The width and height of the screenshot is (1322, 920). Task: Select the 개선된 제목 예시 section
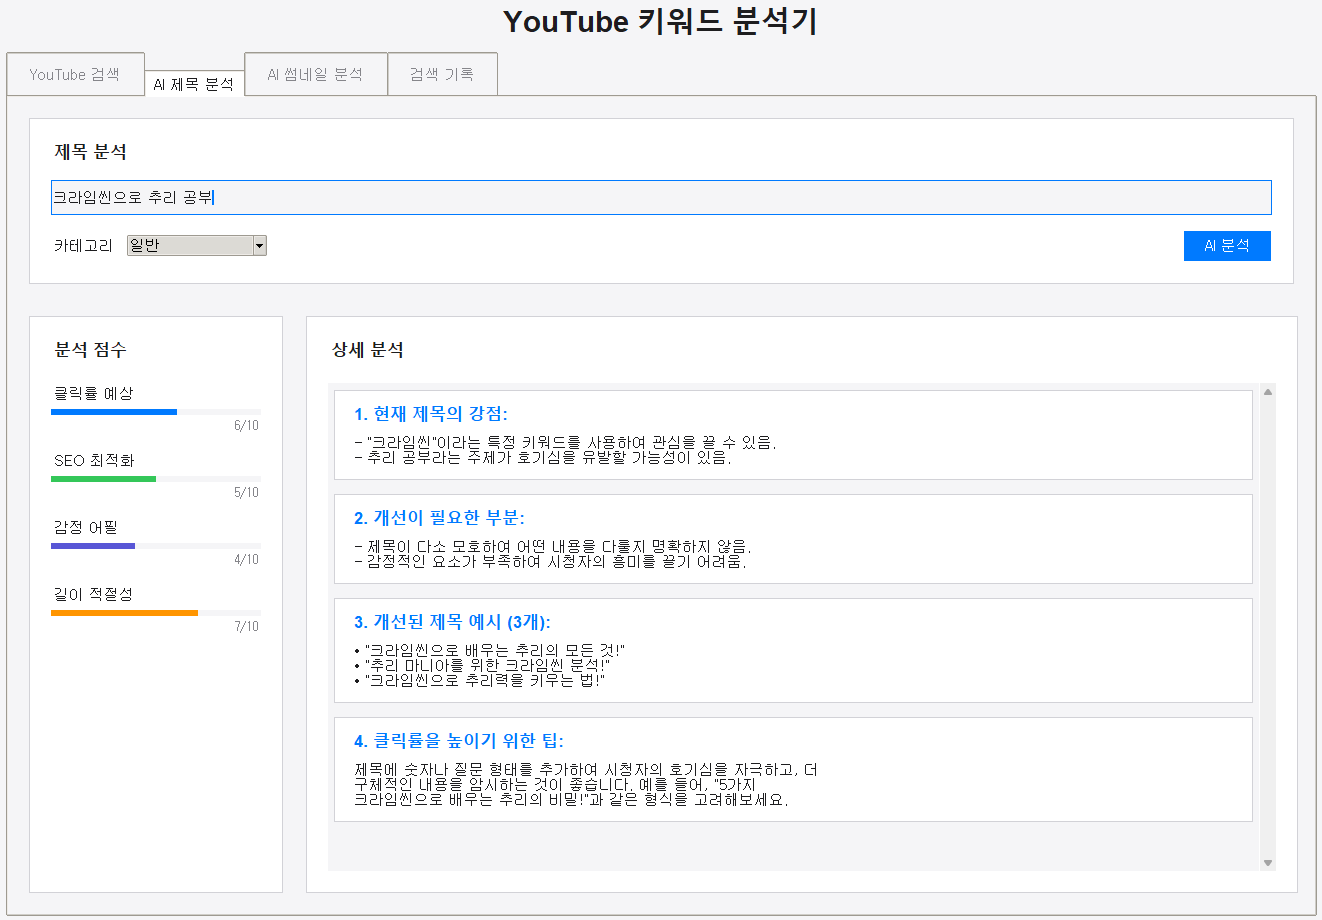click(790, 650)
